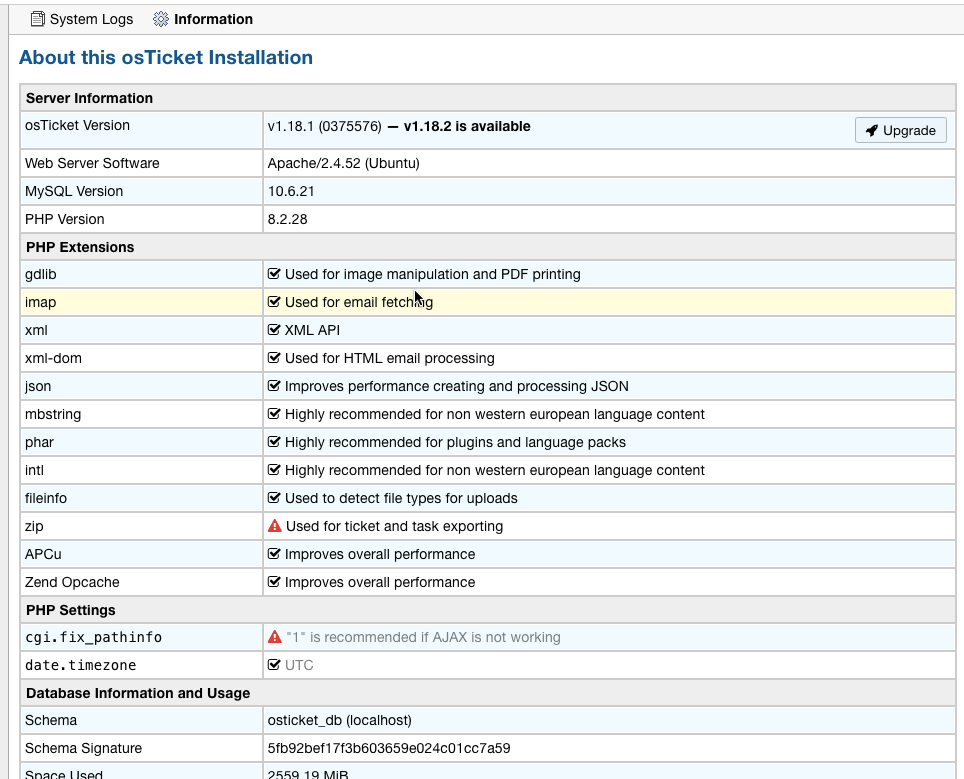Click the System Logs document icon

[x=38, y=19]
